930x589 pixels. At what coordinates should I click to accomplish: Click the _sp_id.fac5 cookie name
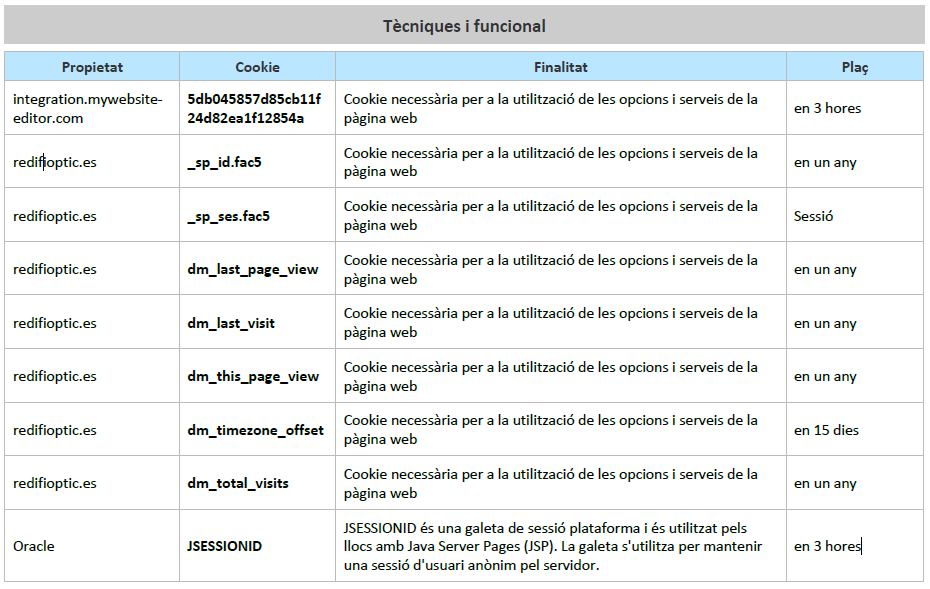[224, 162]
